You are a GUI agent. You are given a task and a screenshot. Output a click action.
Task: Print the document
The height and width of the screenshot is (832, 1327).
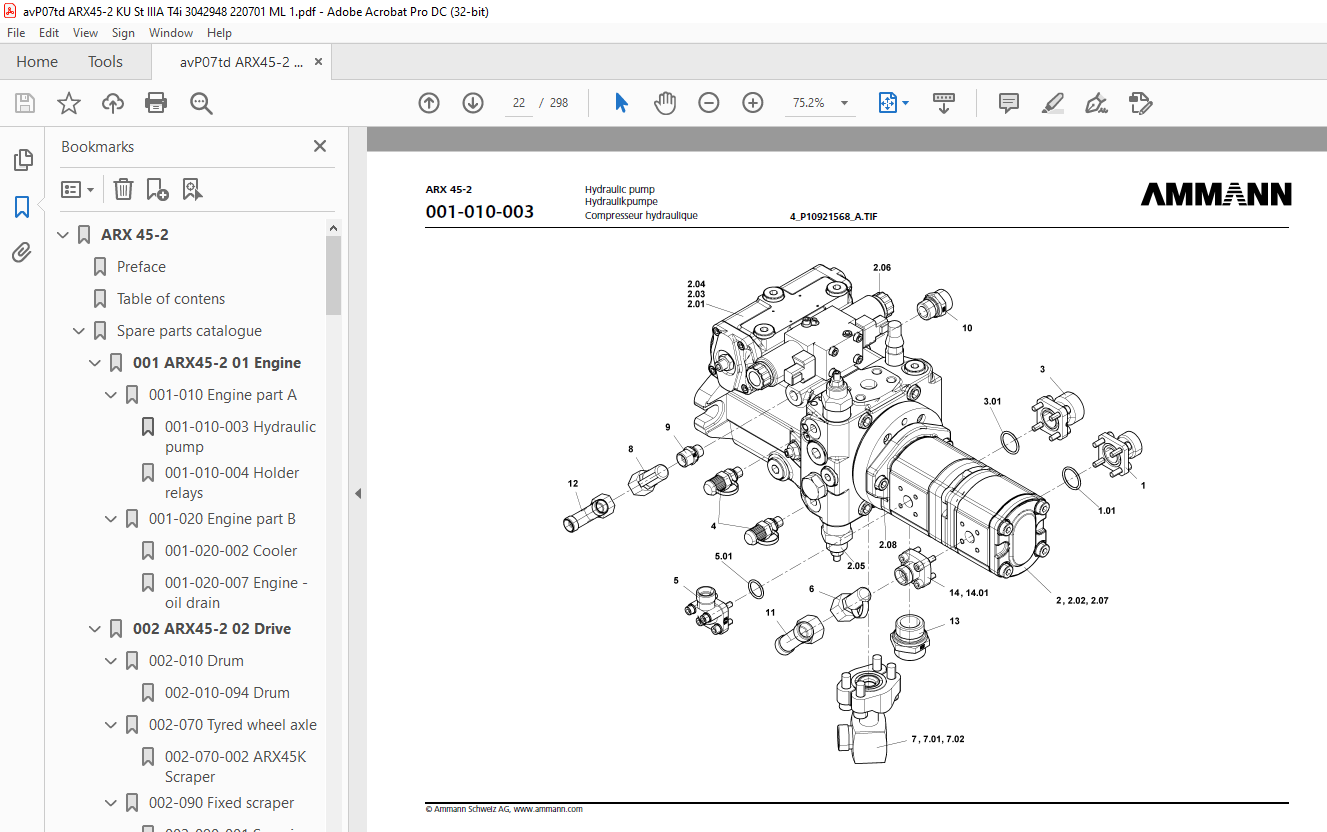tap(156, 103)
